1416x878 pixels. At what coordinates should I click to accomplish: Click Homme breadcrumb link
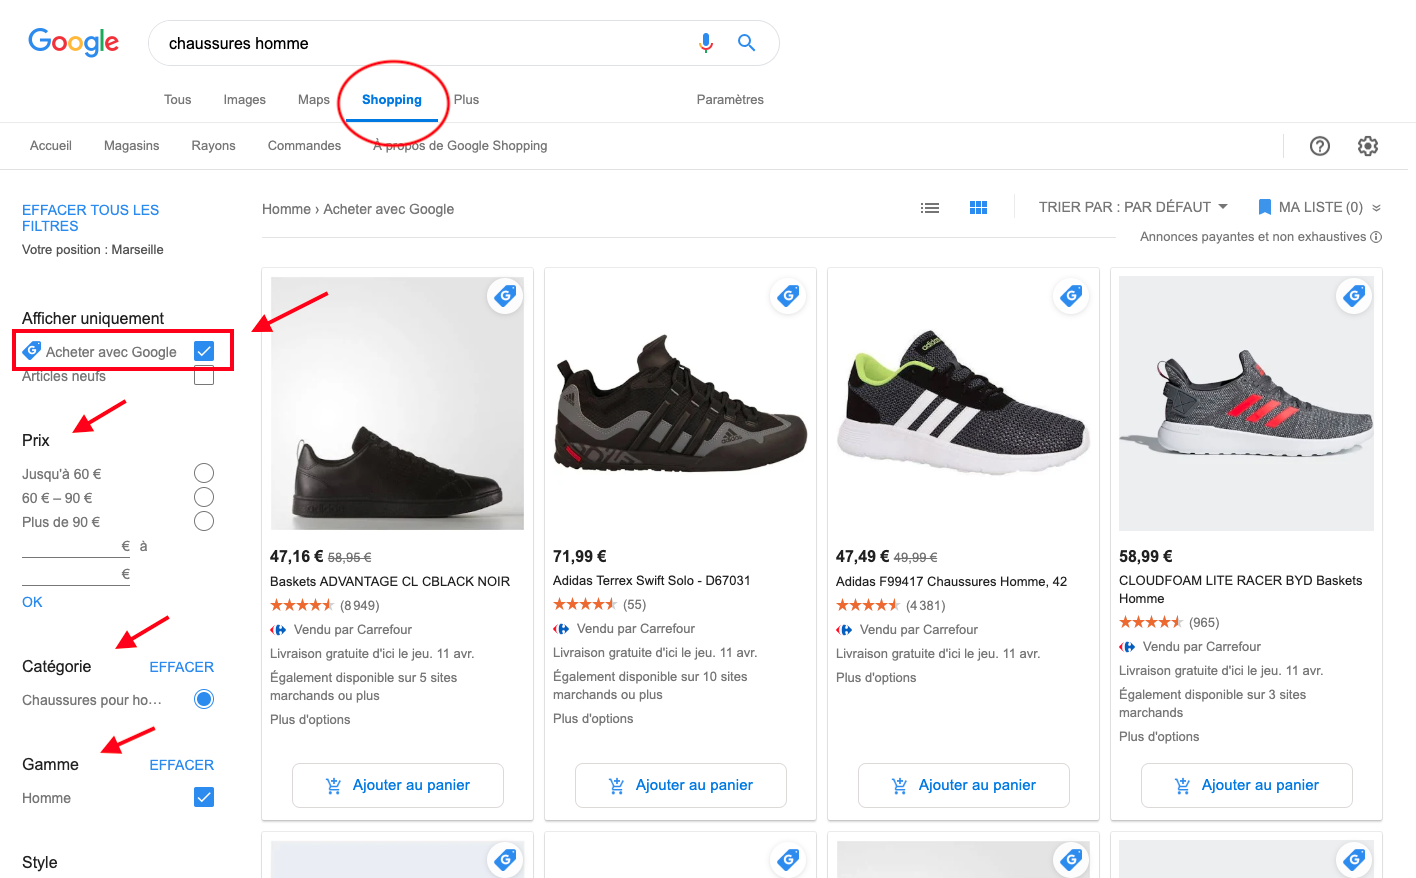point(286,209)
